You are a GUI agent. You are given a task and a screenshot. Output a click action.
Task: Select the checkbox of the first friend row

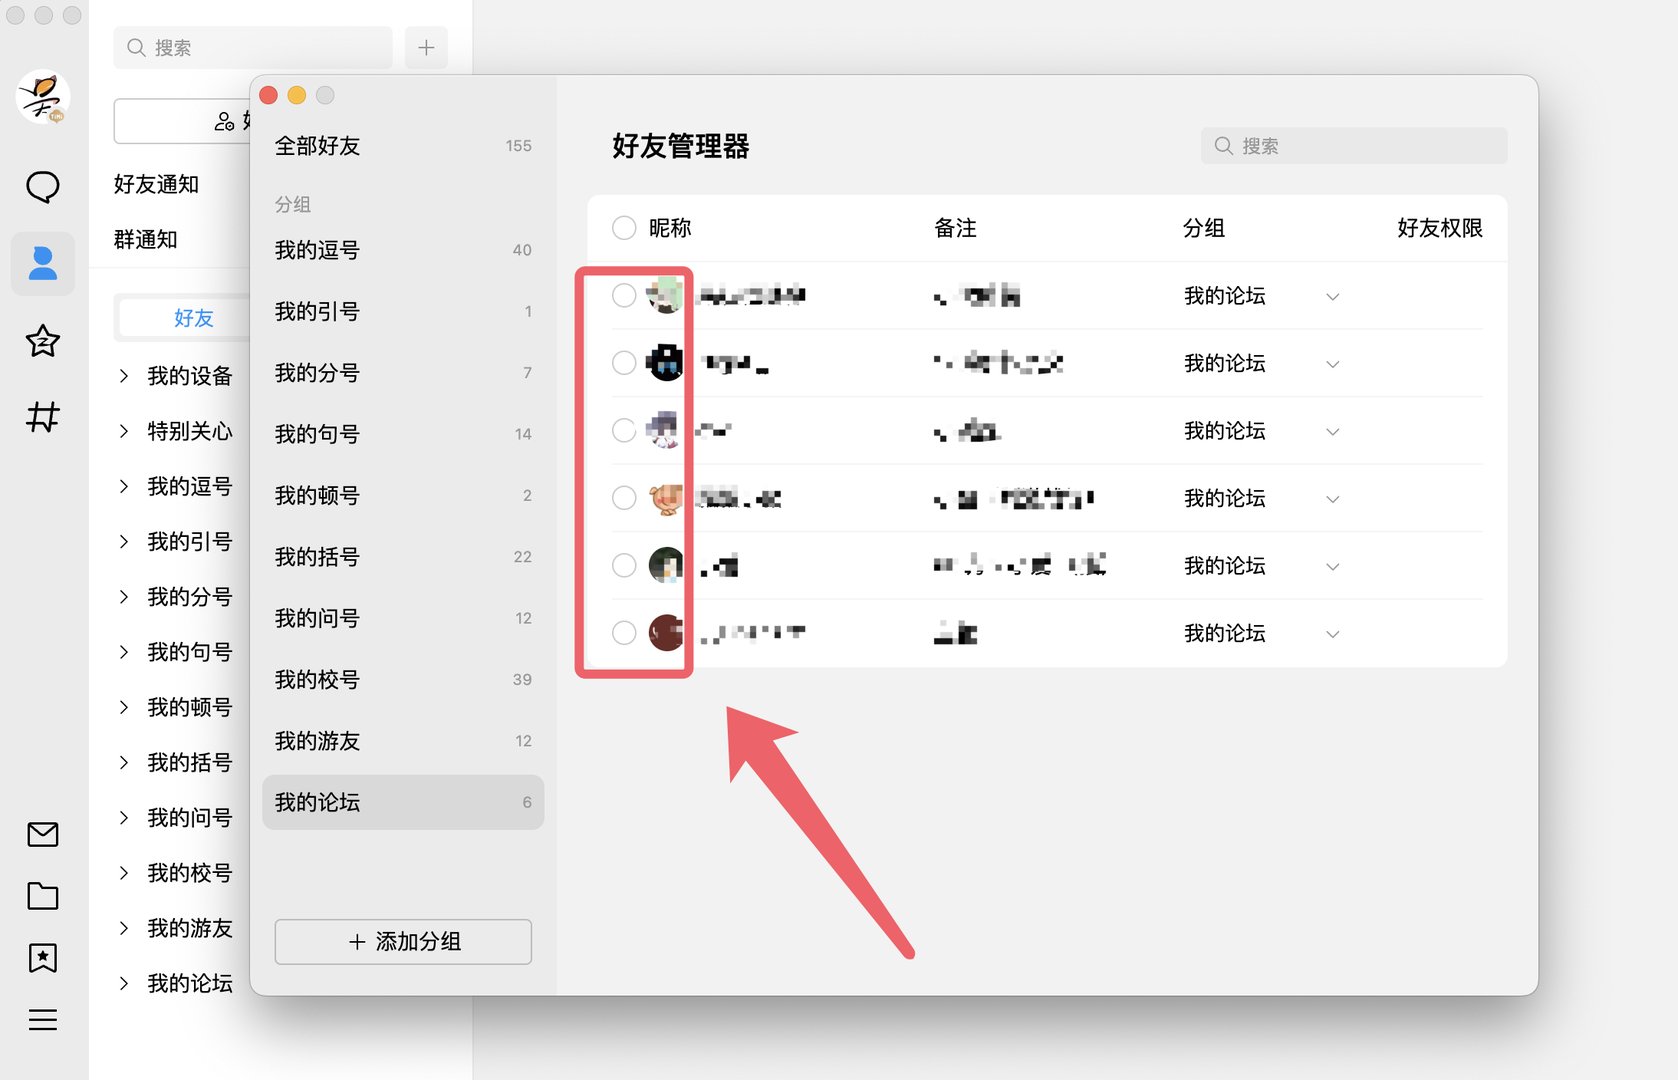623,295
